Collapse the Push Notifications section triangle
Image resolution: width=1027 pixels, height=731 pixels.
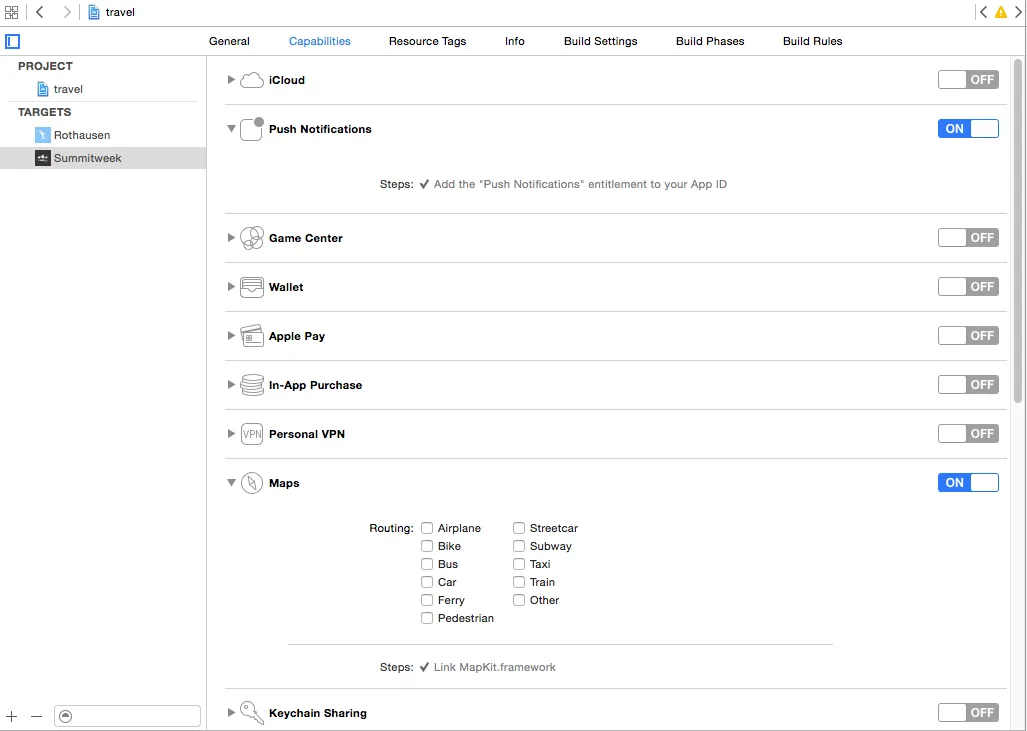click(231, 129)
